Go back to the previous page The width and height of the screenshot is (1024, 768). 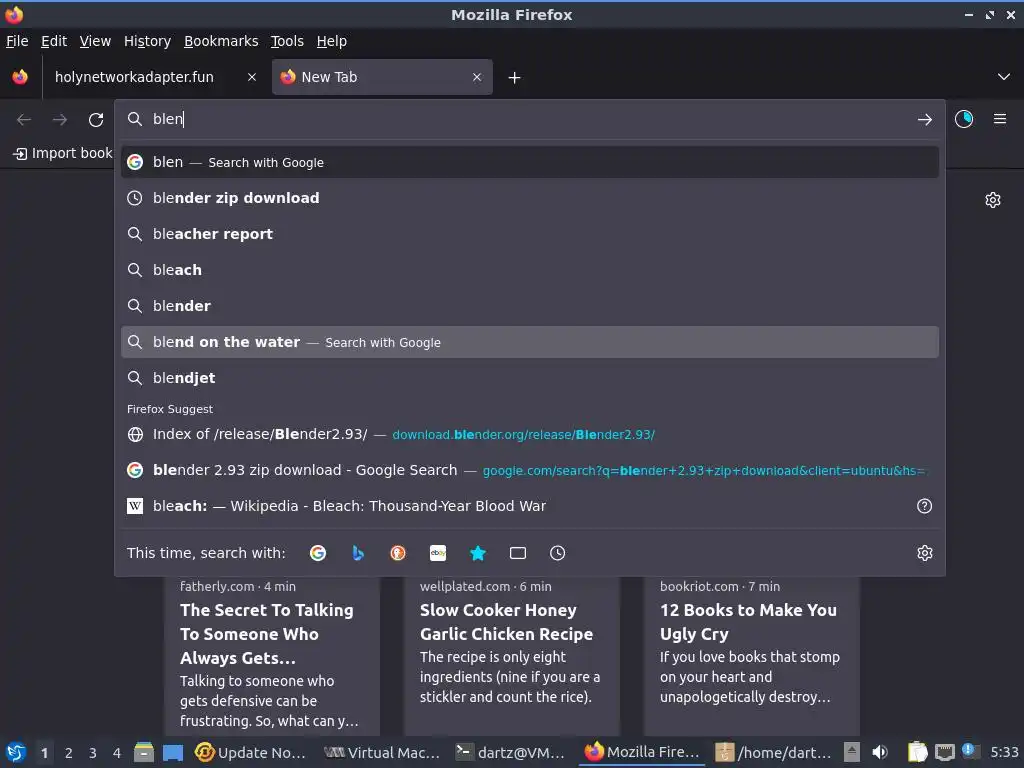(24, 120)
